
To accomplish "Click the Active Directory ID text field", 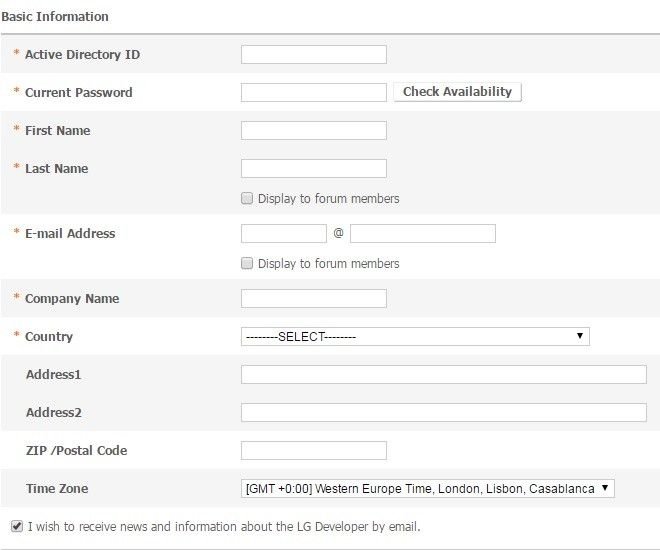I will (x=314, y=55).
